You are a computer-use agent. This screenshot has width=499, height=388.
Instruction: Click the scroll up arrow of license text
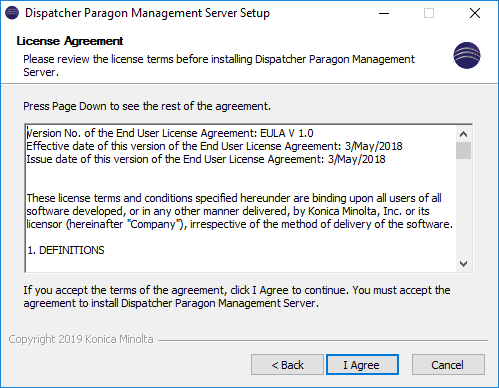[x=463, y=134]
